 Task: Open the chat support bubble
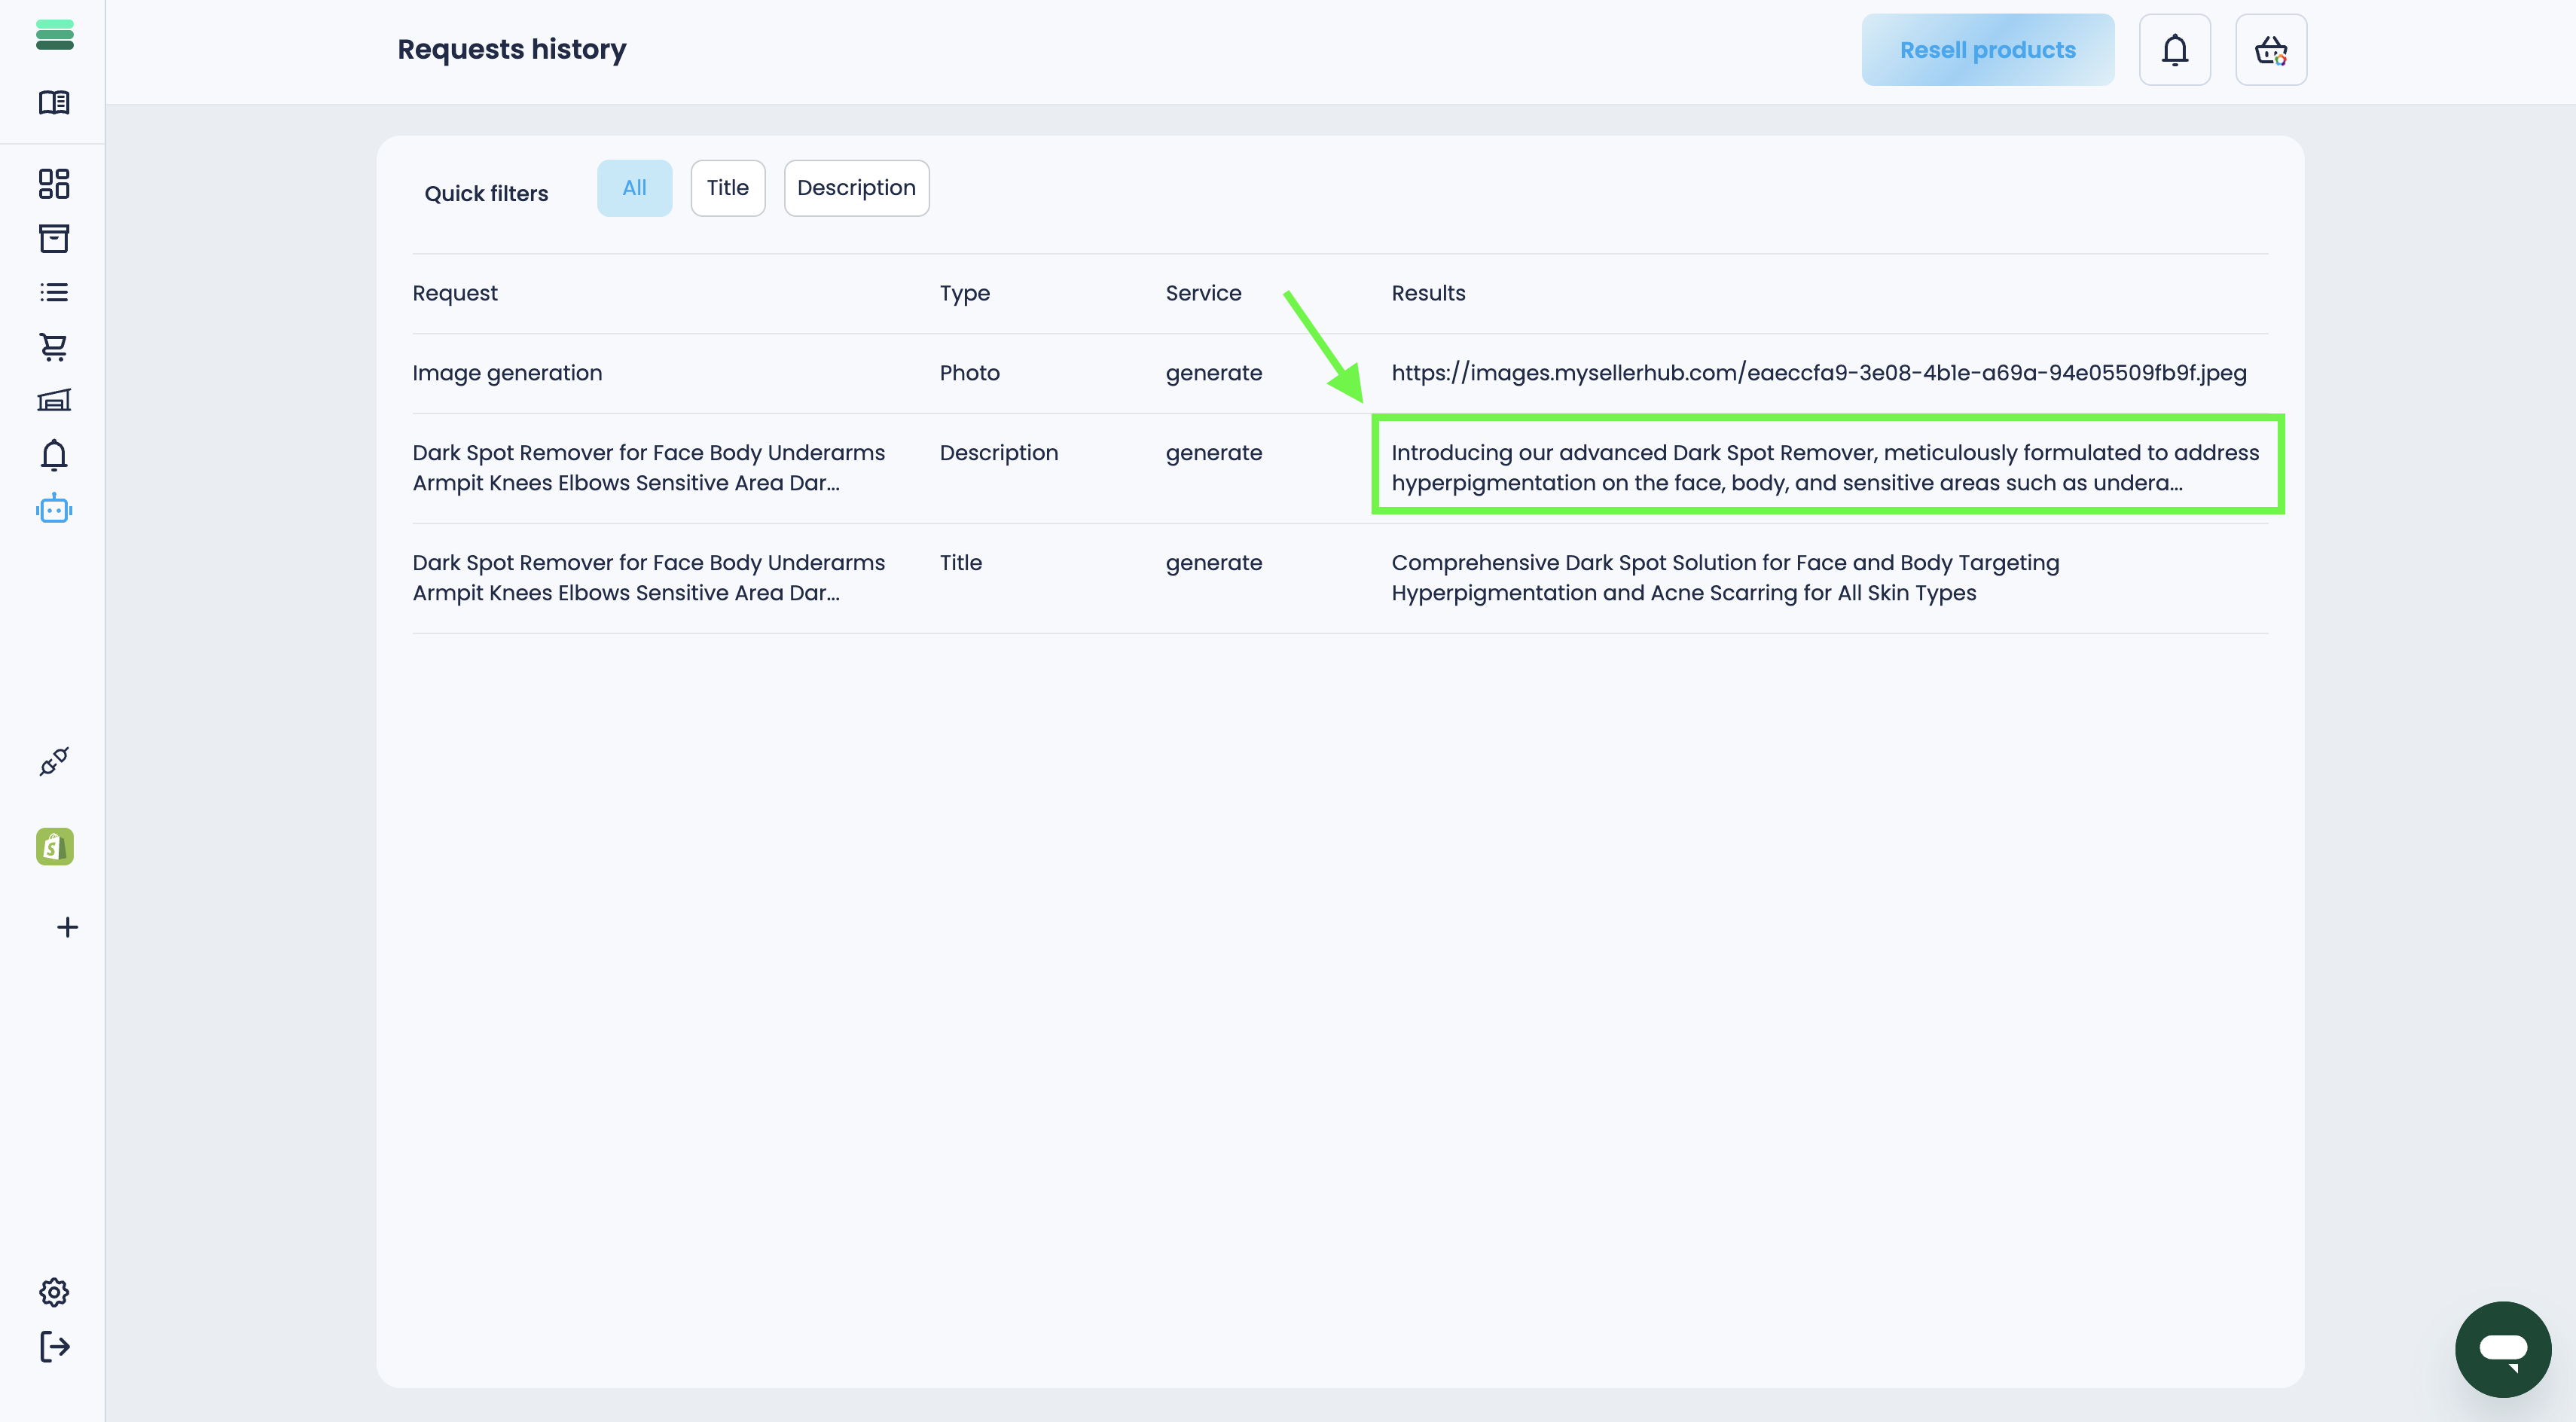[x=2502, y=1349]
